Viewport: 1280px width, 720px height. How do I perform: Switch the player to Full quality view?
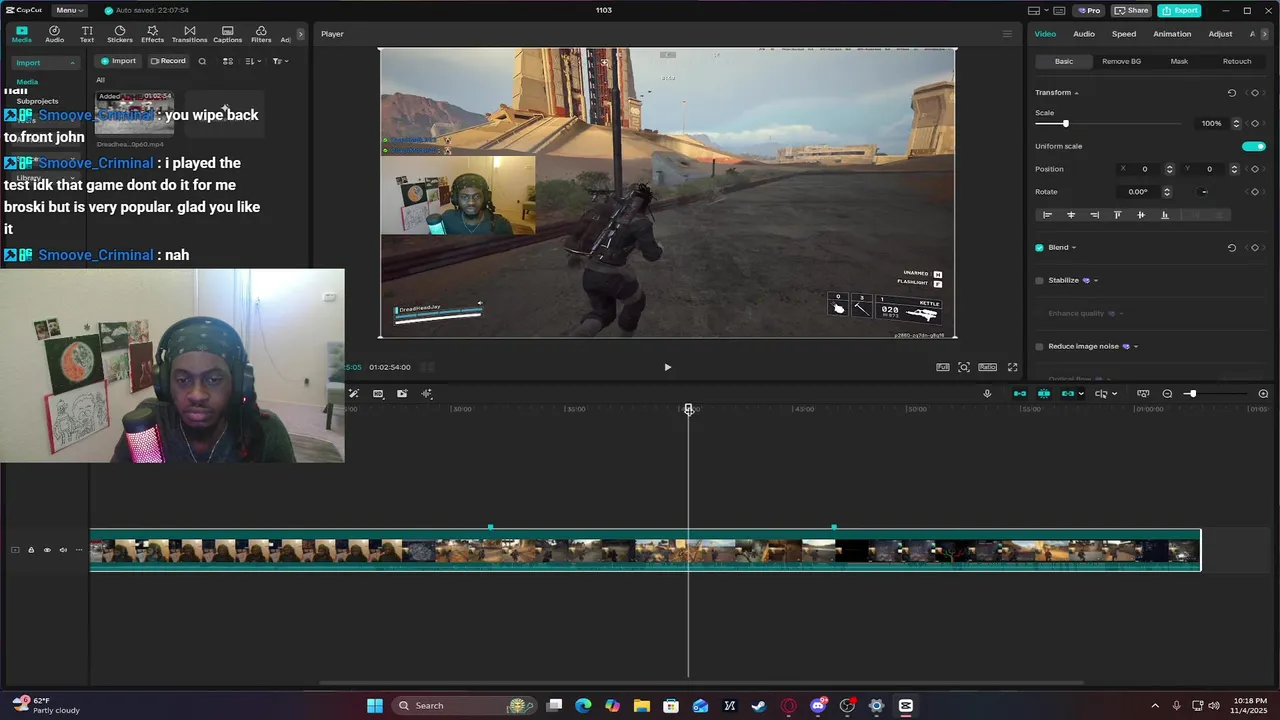pyautogui.click(x=943, y=367)
